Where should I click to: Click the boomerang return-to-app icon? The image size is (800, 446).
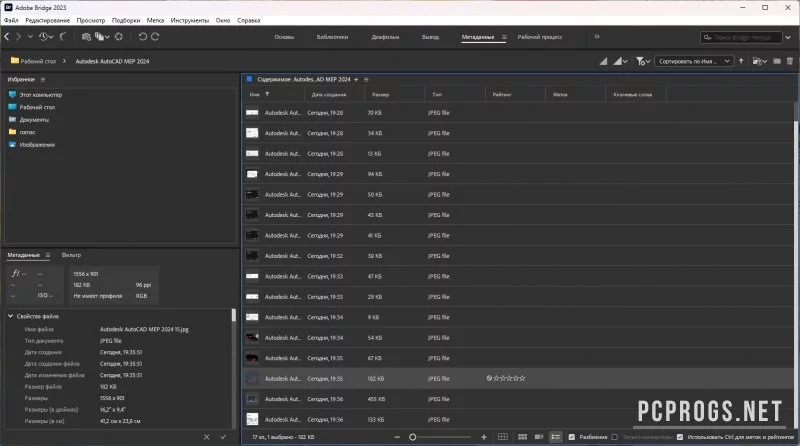pyautogui.click(x=62, y=37)
